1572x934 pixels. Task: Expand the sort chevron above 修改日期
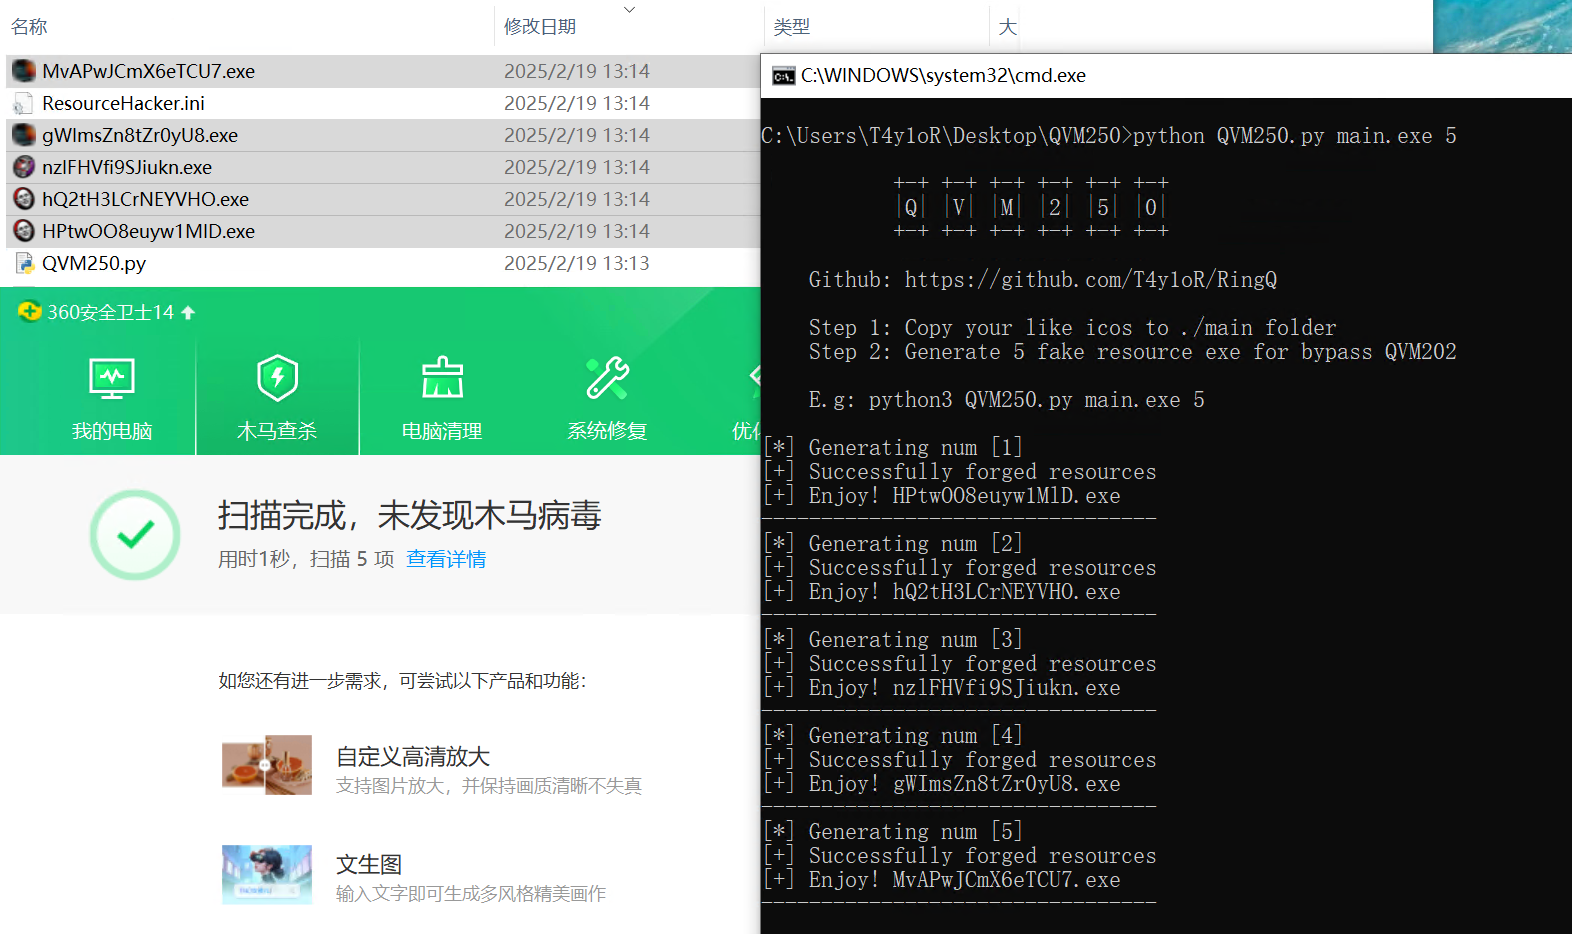click(x=629, y=9)
